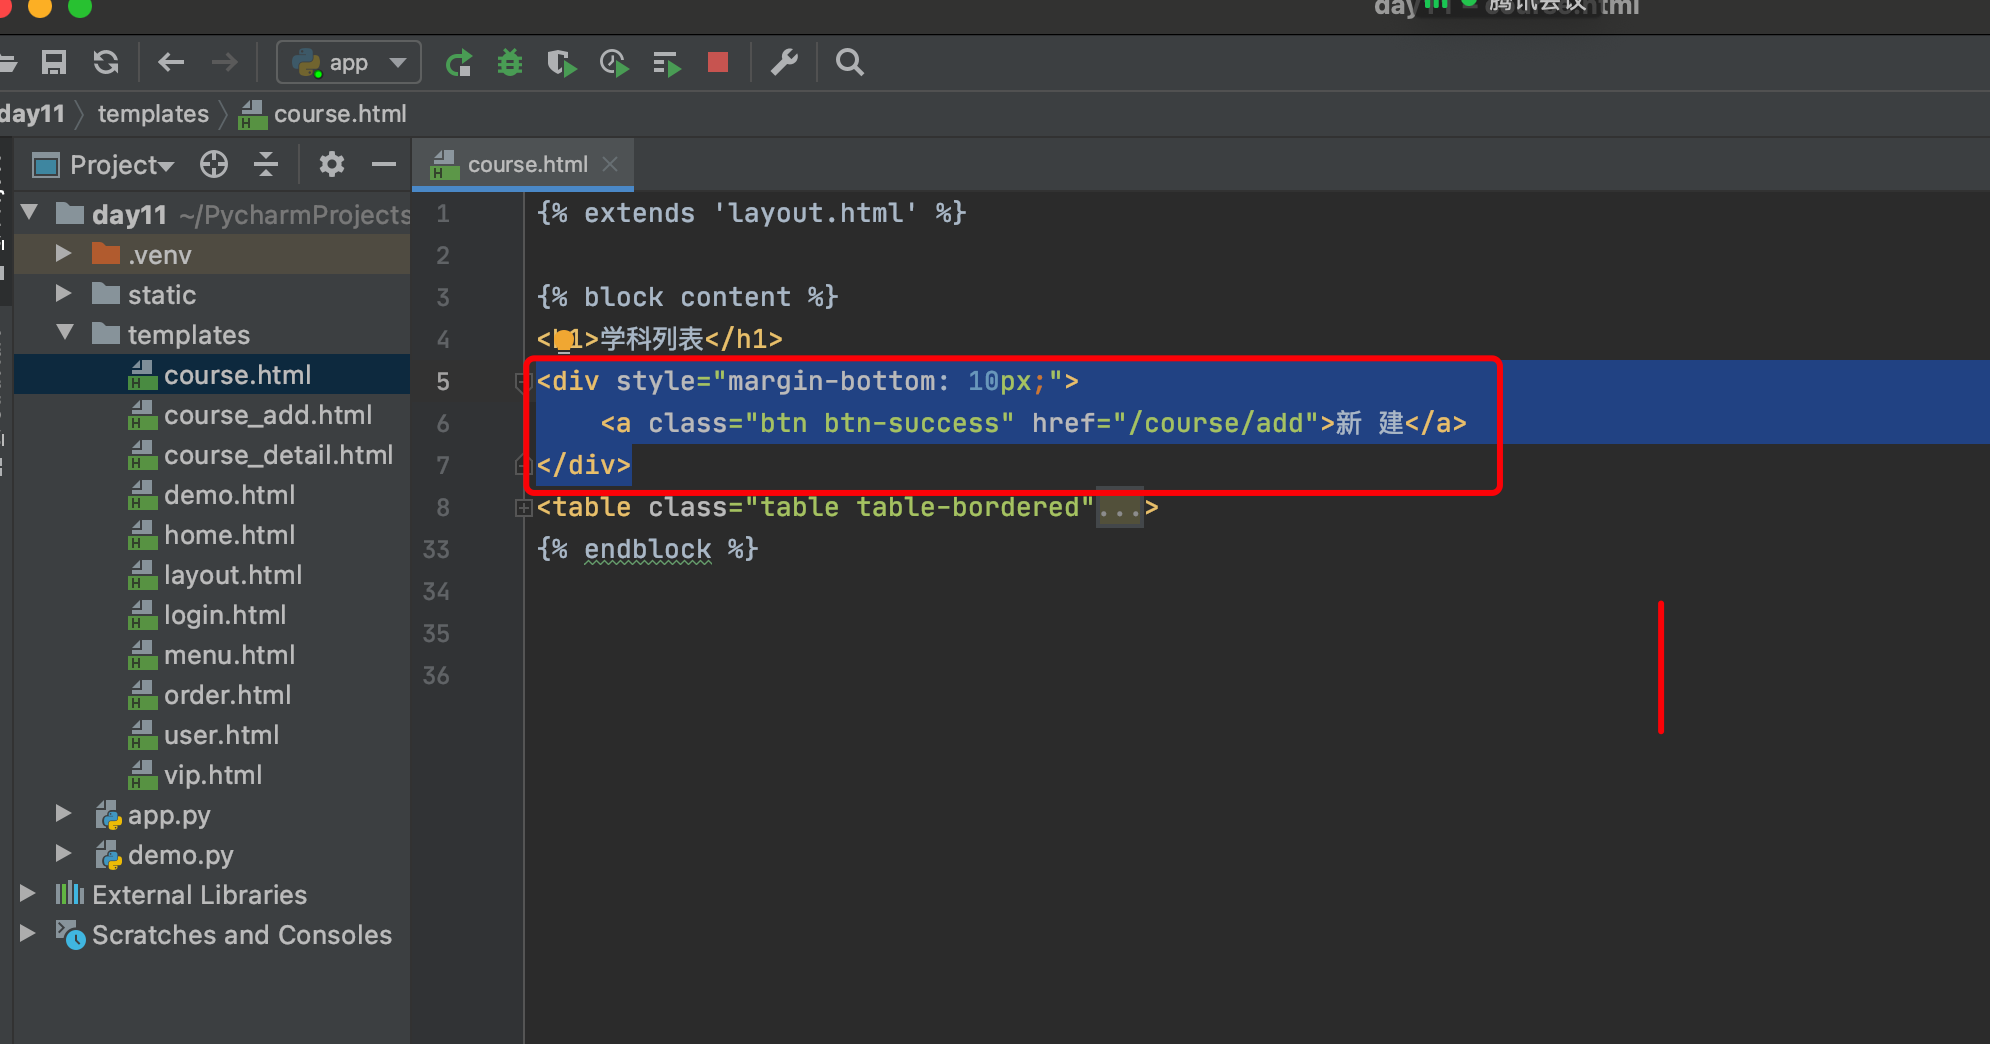Navigate back with left arrow icon
Viewport: 1990px width, 1044px height.
(x=171, y=63)
